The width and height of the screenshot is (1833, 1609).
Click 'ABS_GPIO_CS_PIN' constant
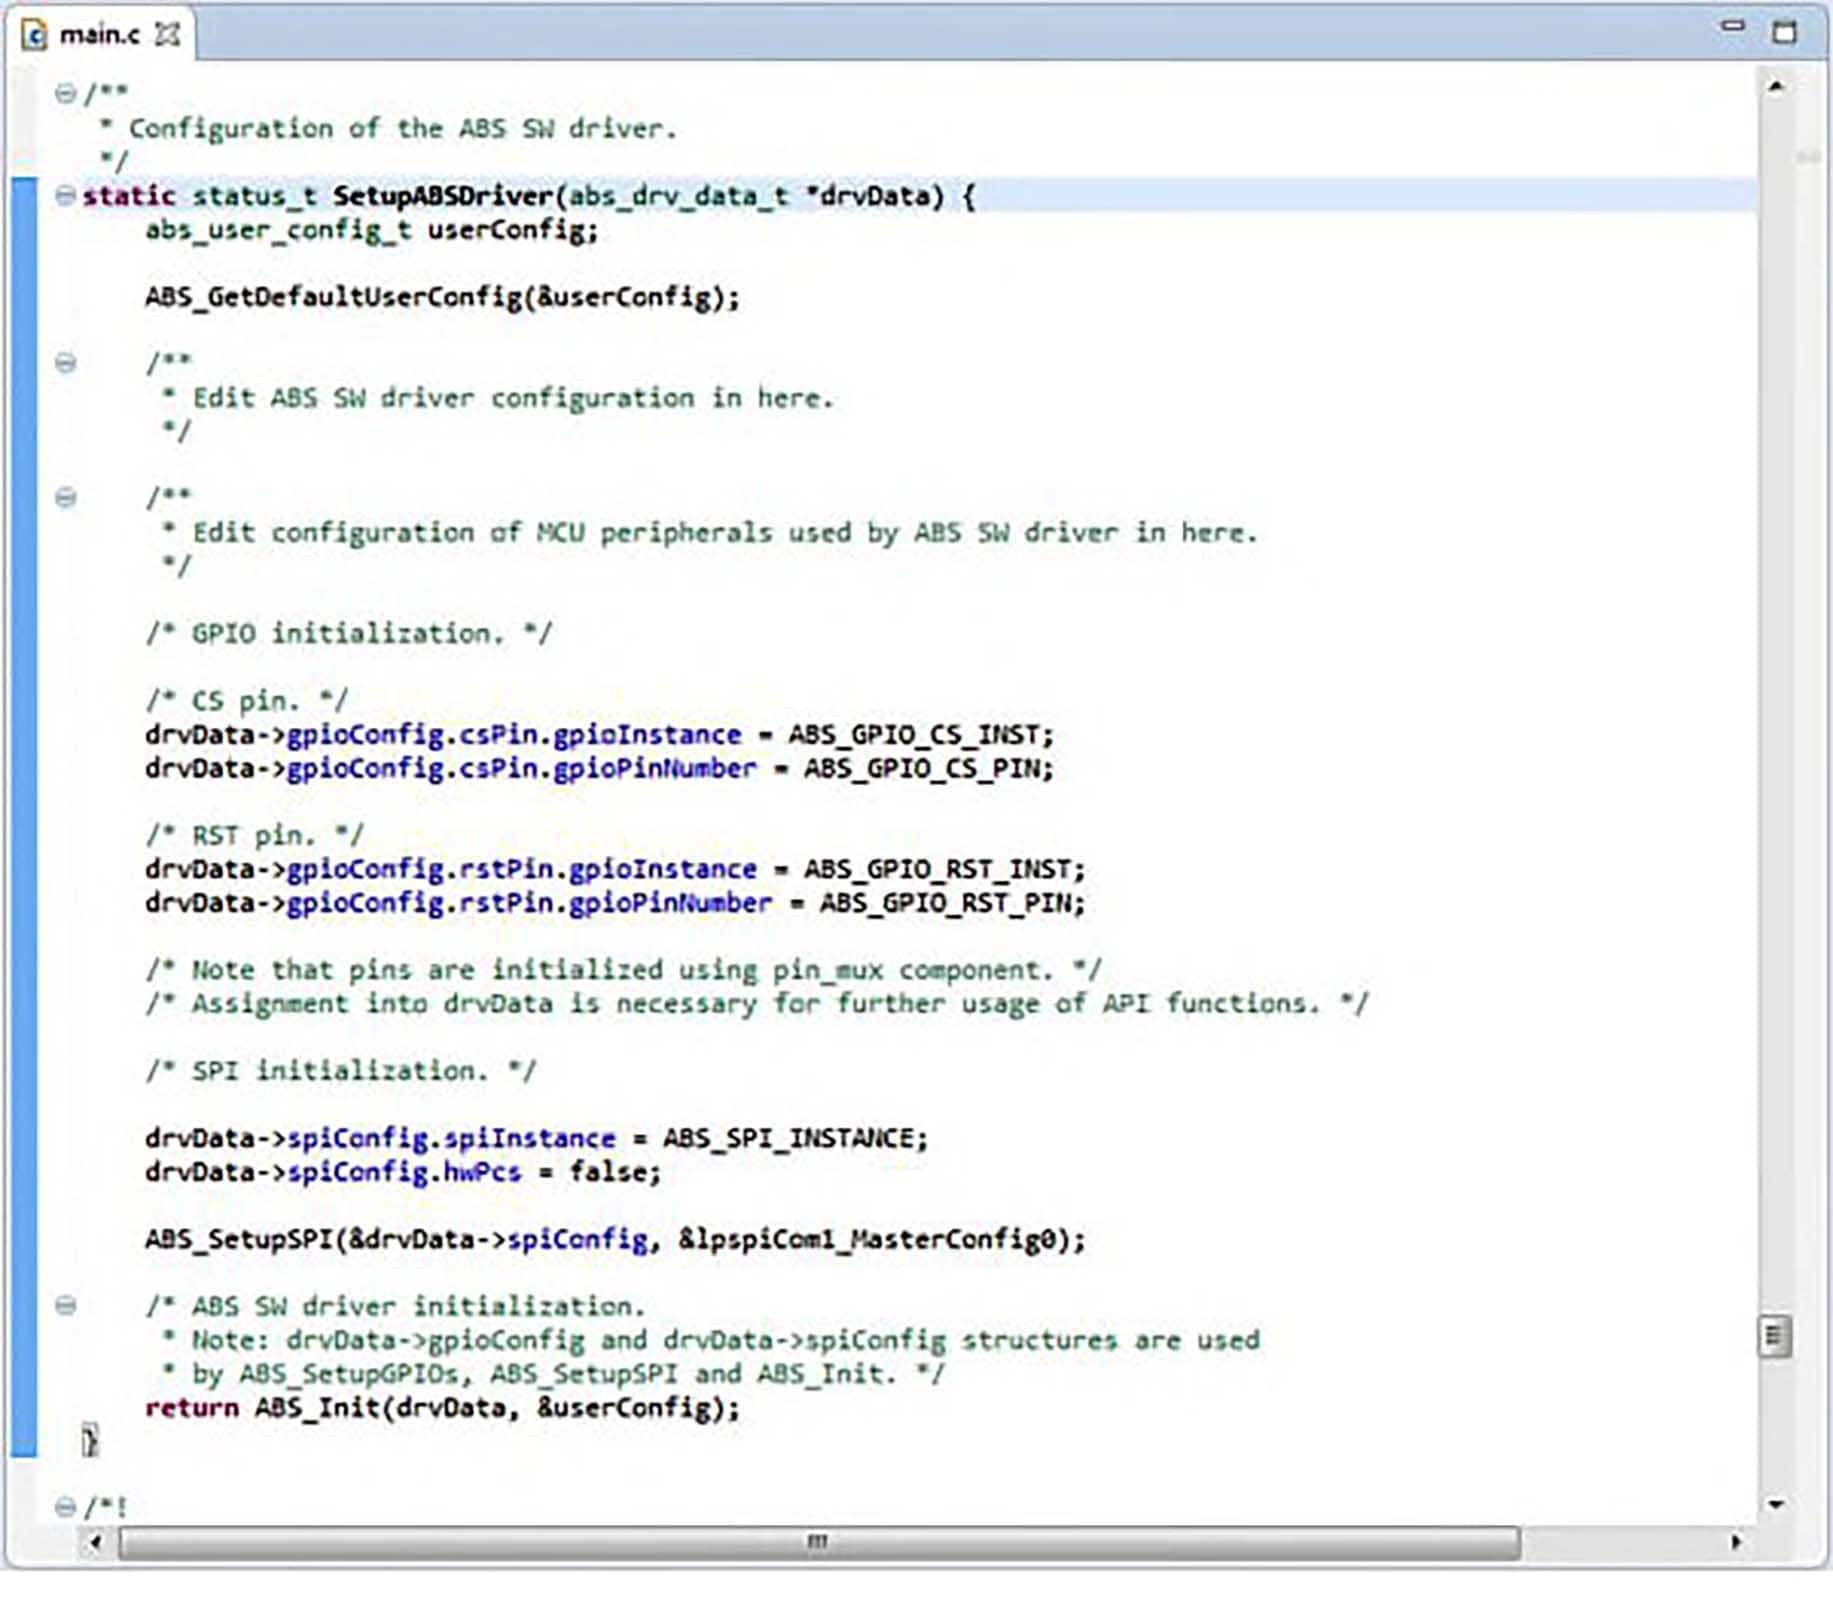(x=921, y=769)
